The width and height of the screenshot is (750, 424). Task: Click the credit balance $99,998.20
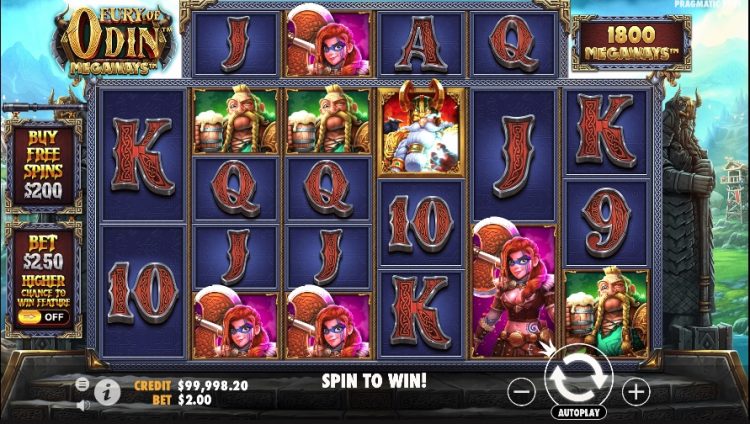pos(212,386)
